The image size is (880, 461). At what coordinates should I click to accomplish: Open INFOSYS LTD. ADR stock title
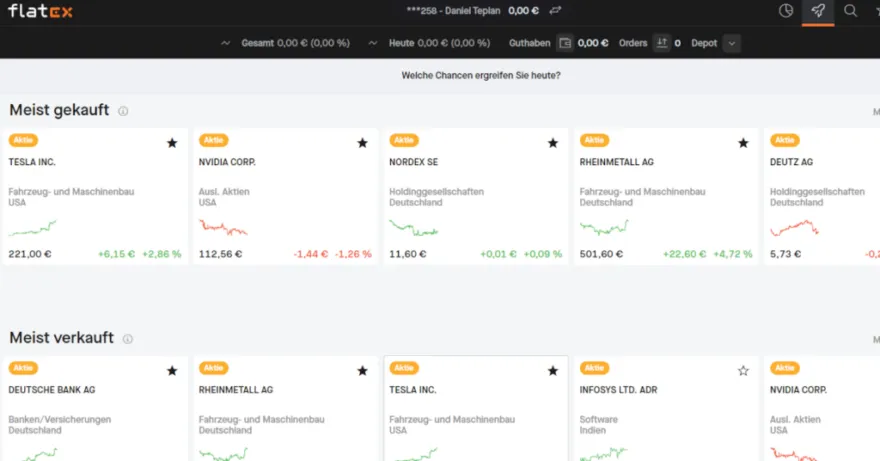[x=618, y=390]
